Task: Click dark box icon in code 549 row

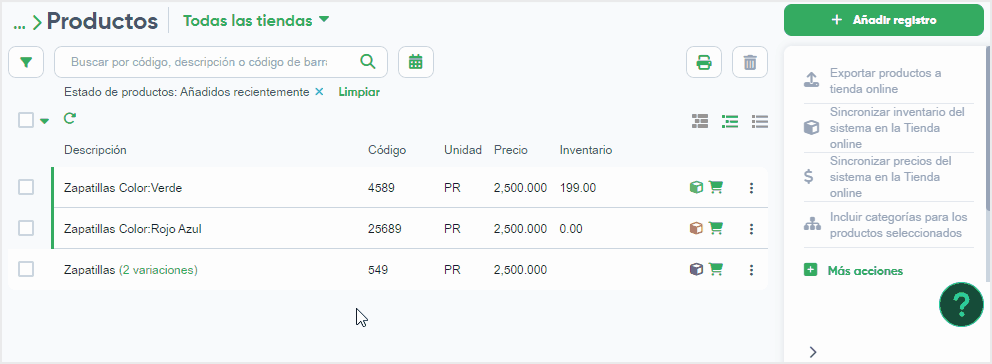Action: (x=696, y=269)
